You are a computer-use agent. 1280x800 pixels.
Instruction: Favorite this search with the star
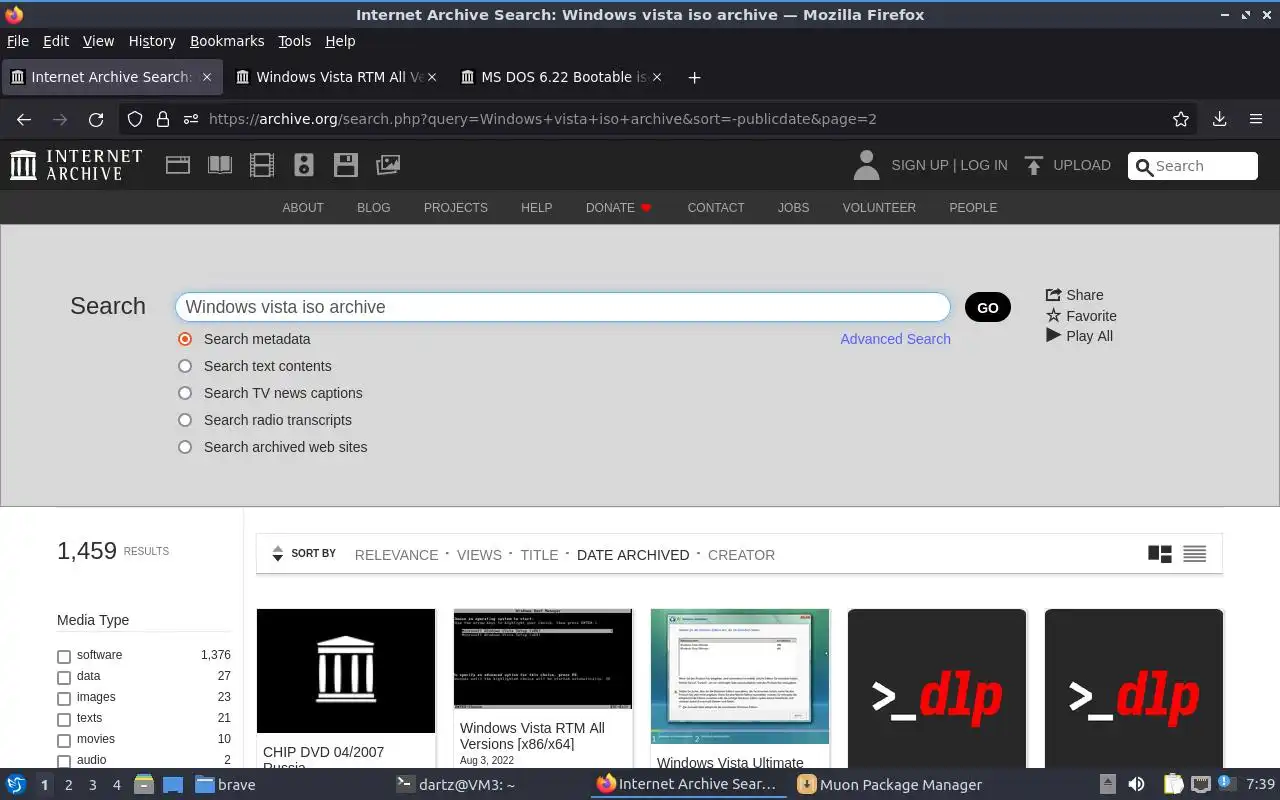[1081, 316]
